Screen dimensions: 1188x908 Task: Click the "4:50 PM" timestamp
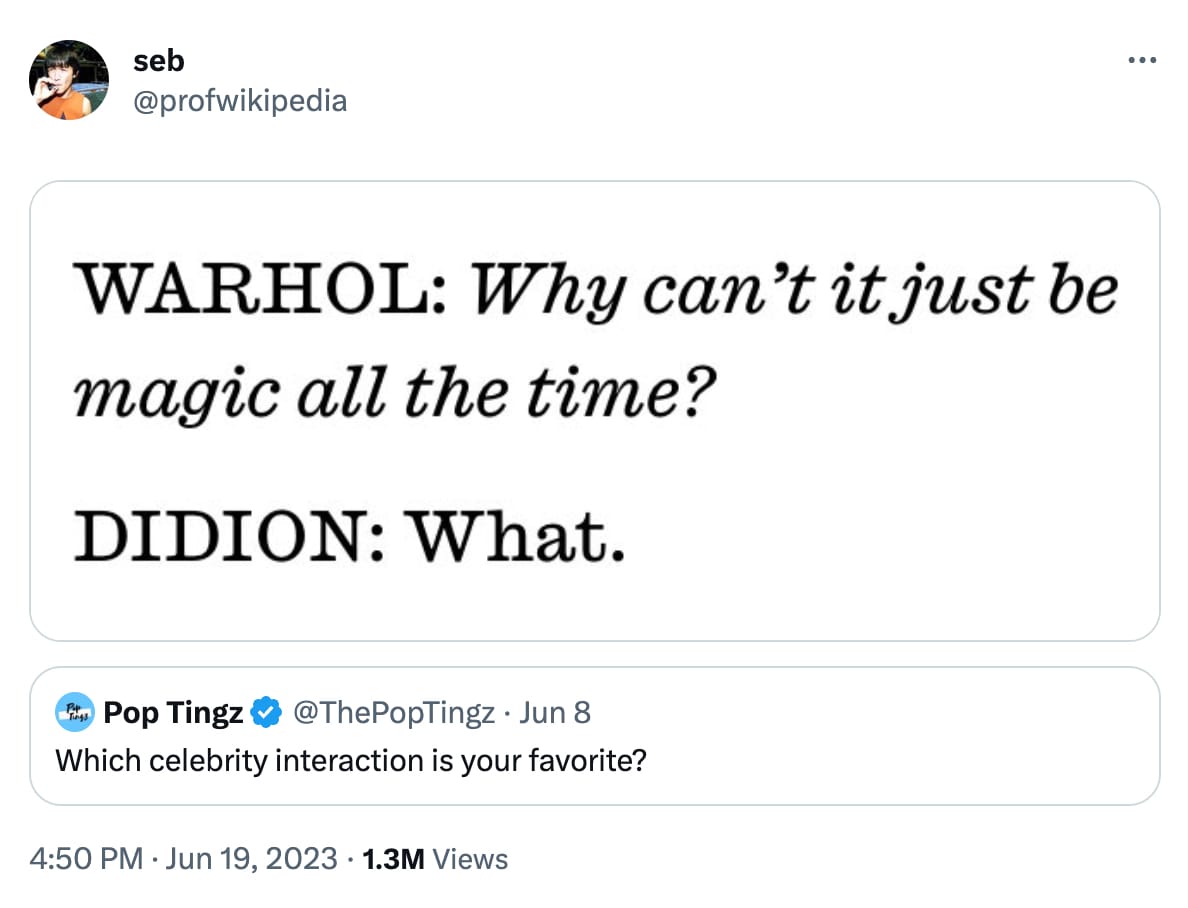(x=86, y=859)
